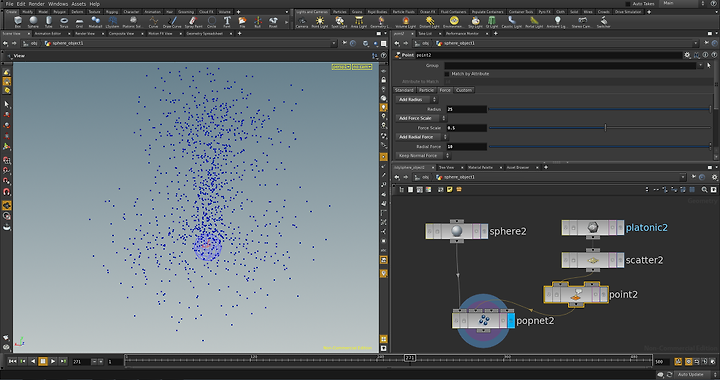Toggle the display flag on scatter2 node
The width and height of the screenshot is (720, 380).
[620, 260]
